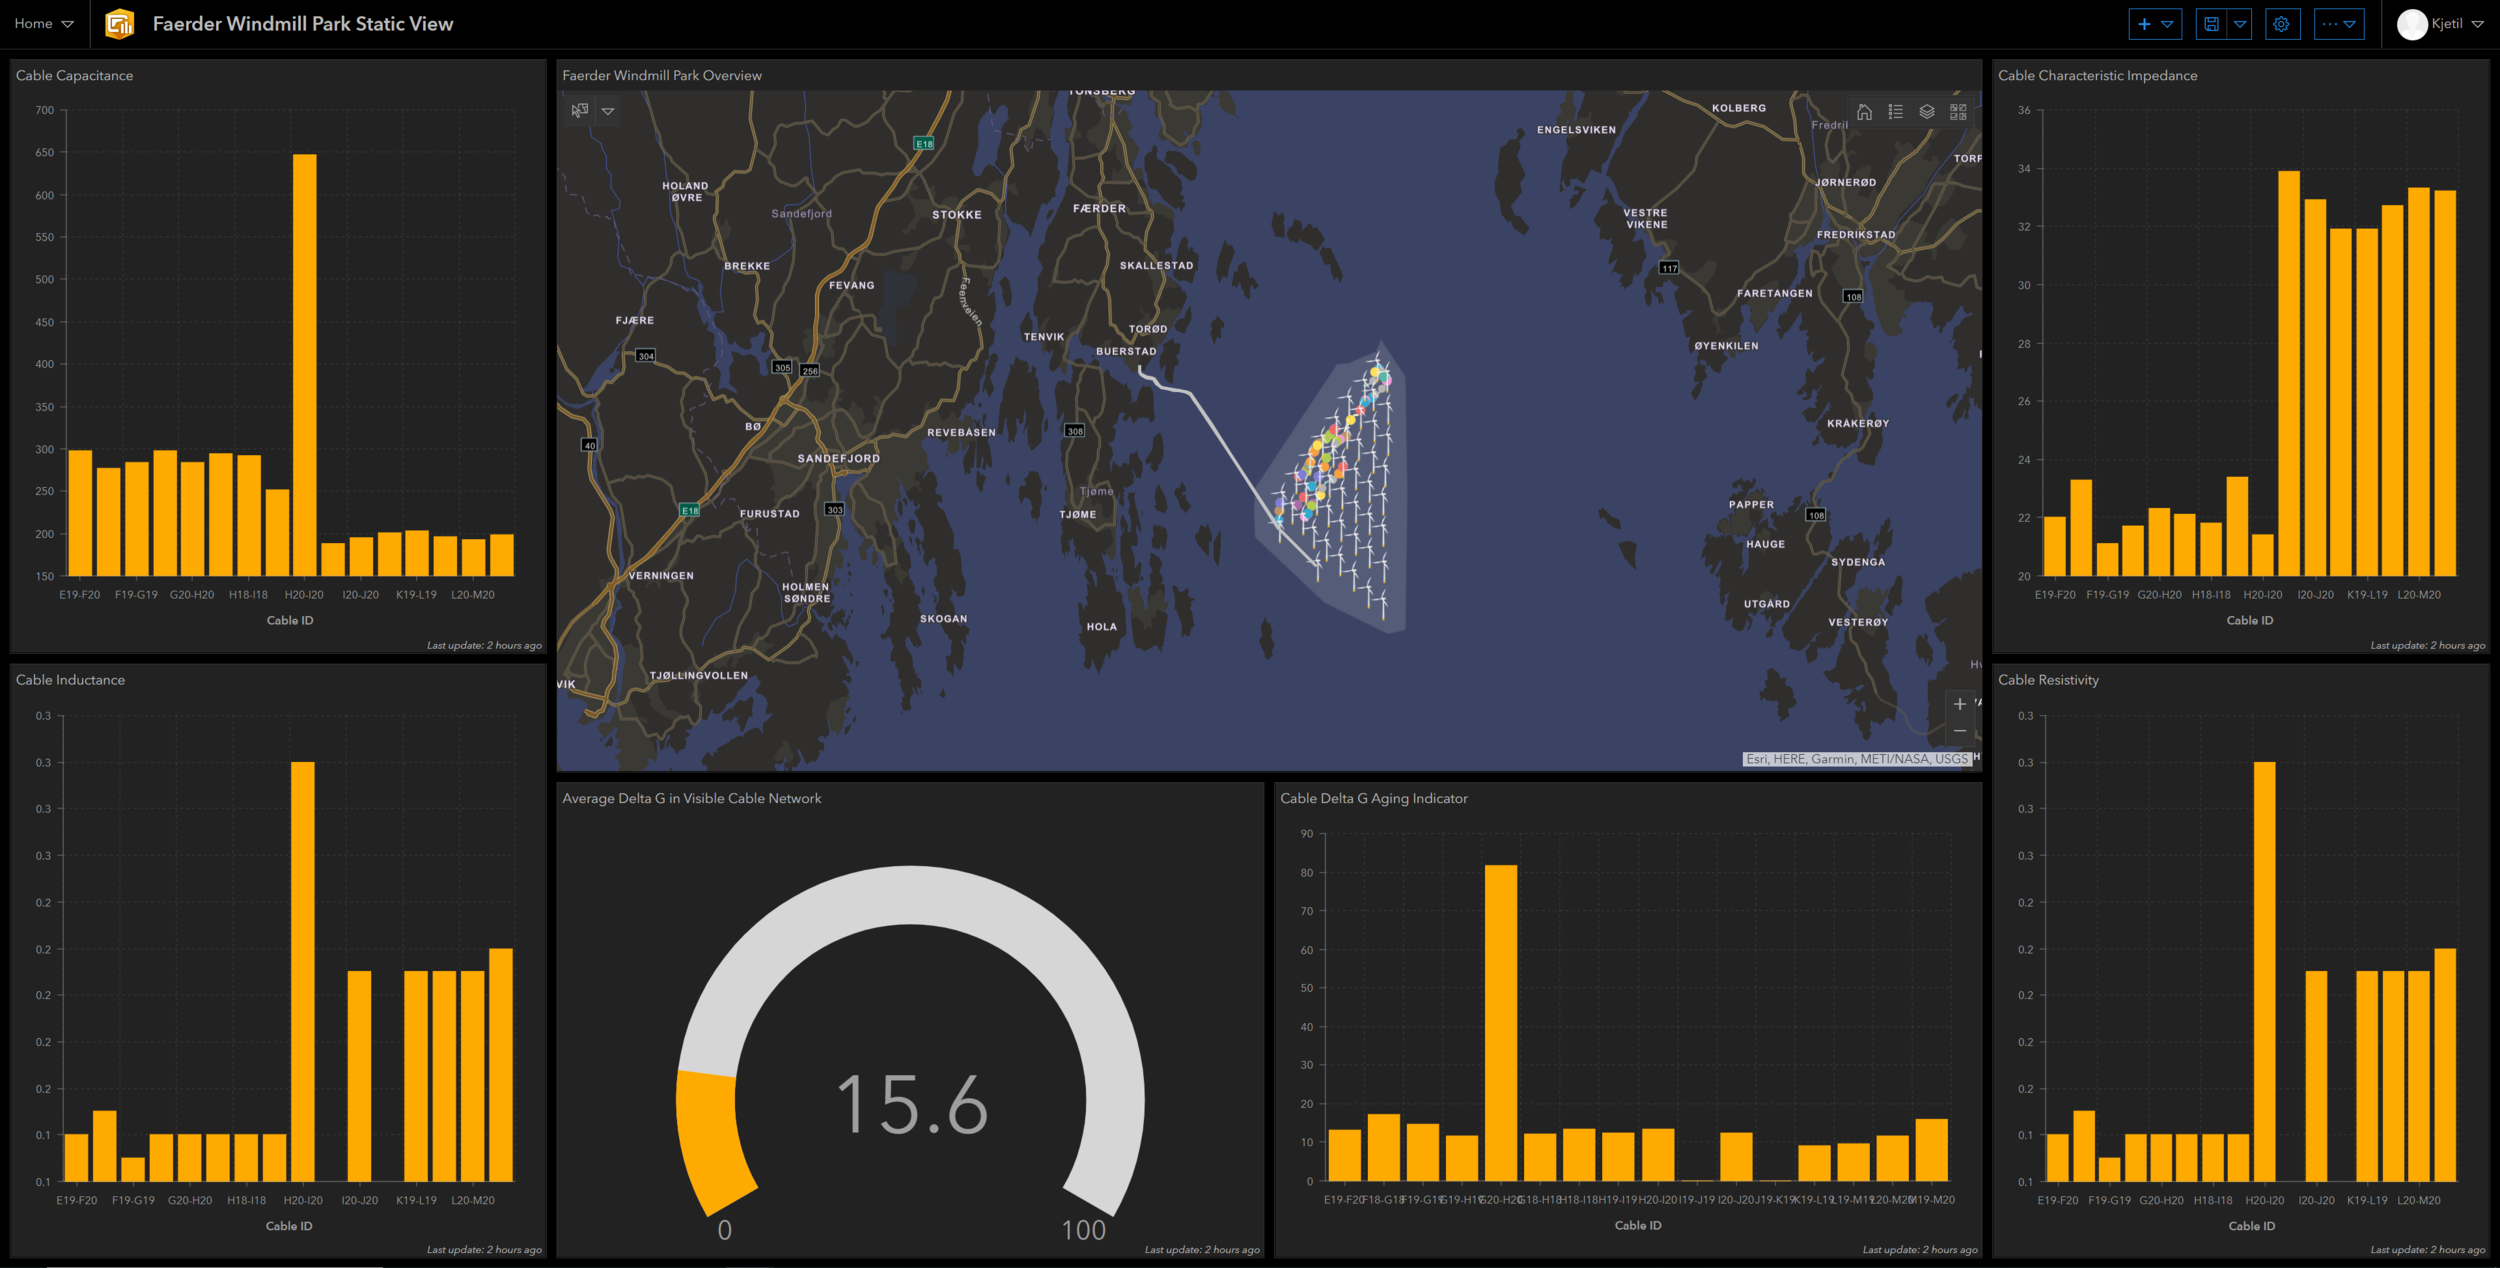
Task: Click the ArcGIS Dashboards logo icon
Action: 120,24
